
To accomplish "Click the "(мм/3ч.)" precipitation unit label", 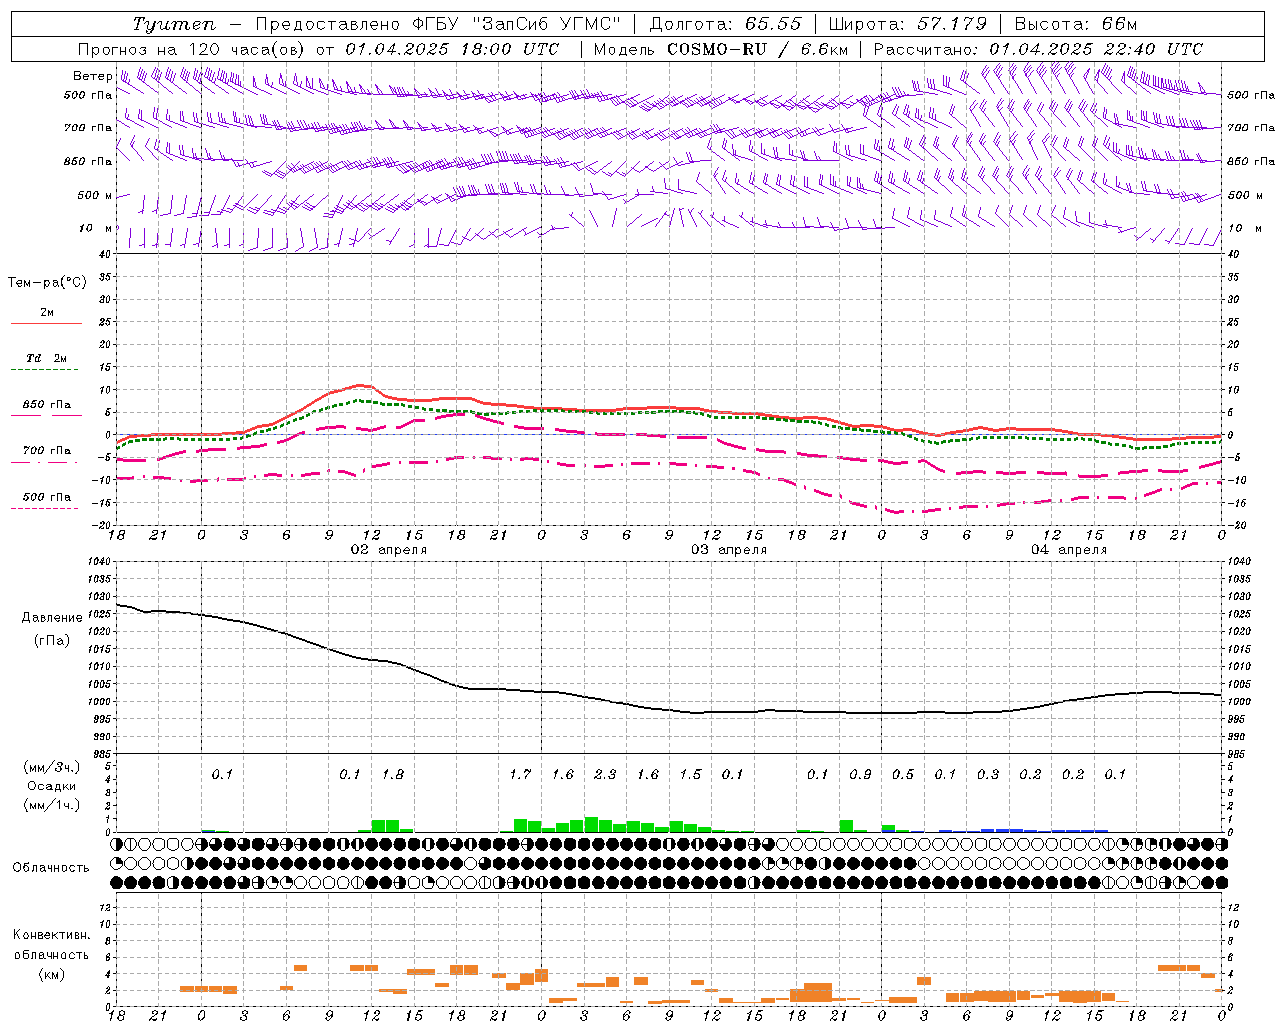I will 51,767.
